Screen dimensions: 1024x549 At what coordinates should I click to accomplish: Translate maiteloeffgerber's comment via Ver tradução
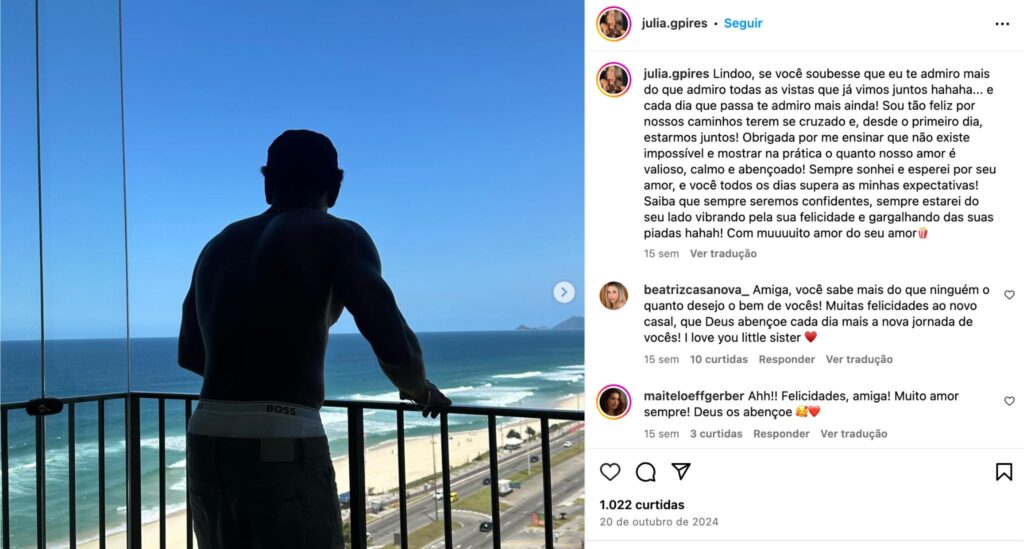854,433
